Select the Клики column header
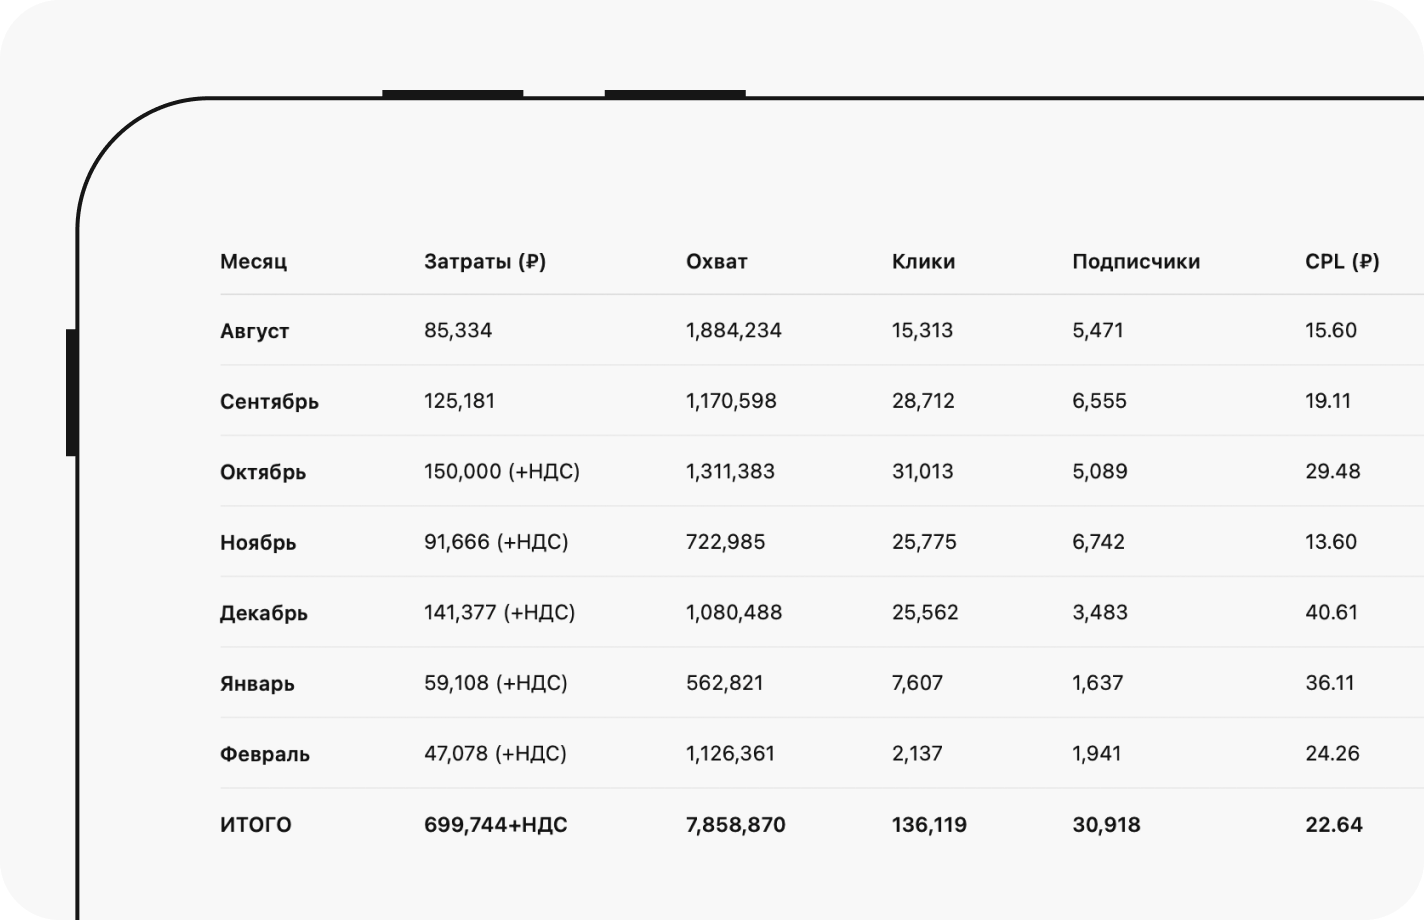 click(x=923, y=262)
